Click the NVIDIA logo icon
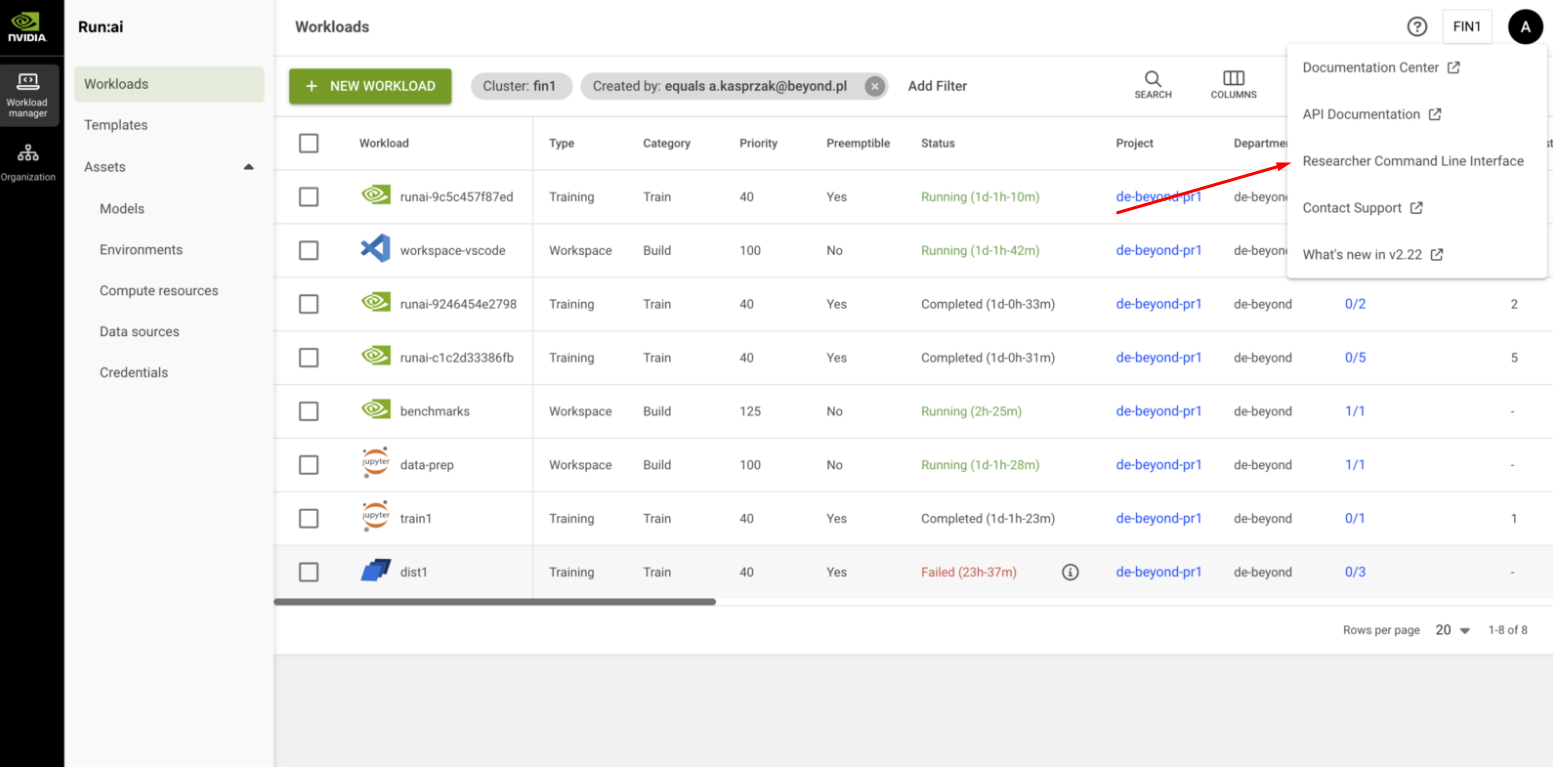 click(27, 27)
